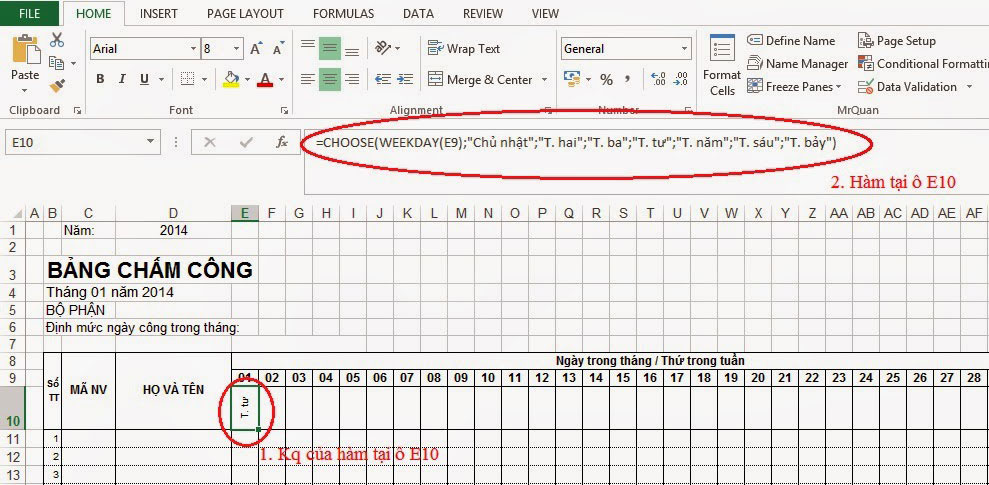Click Data Validation button

(908, 86)
